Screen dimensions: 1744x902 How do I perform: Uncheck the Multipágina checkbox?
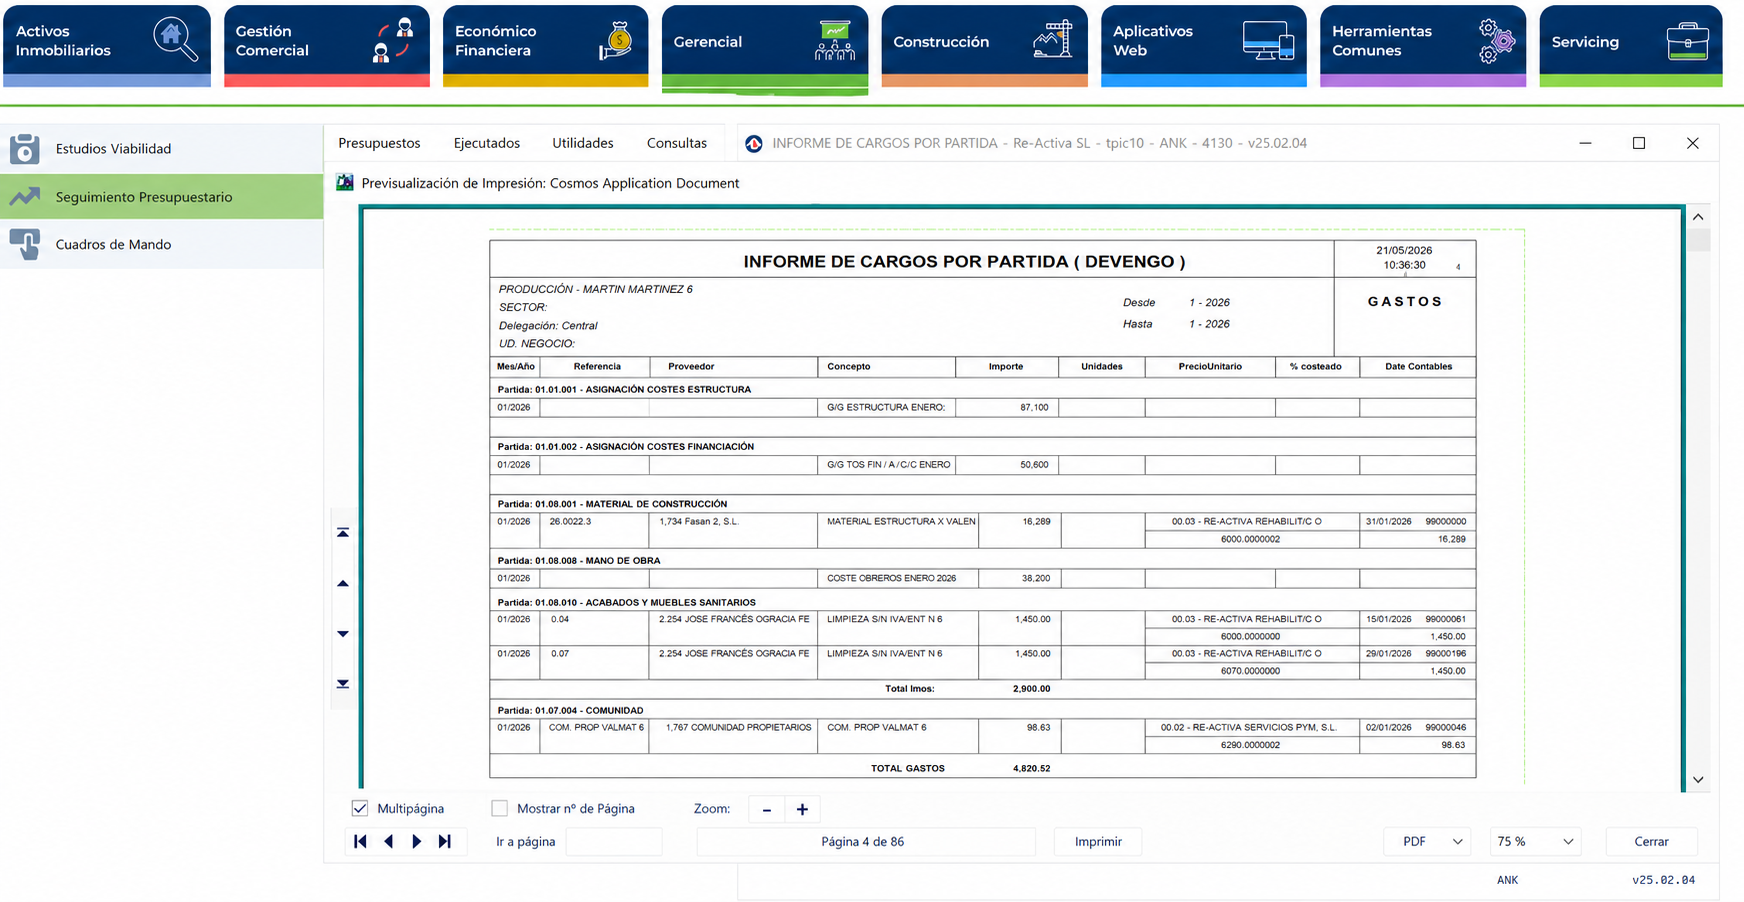[360, 808]
